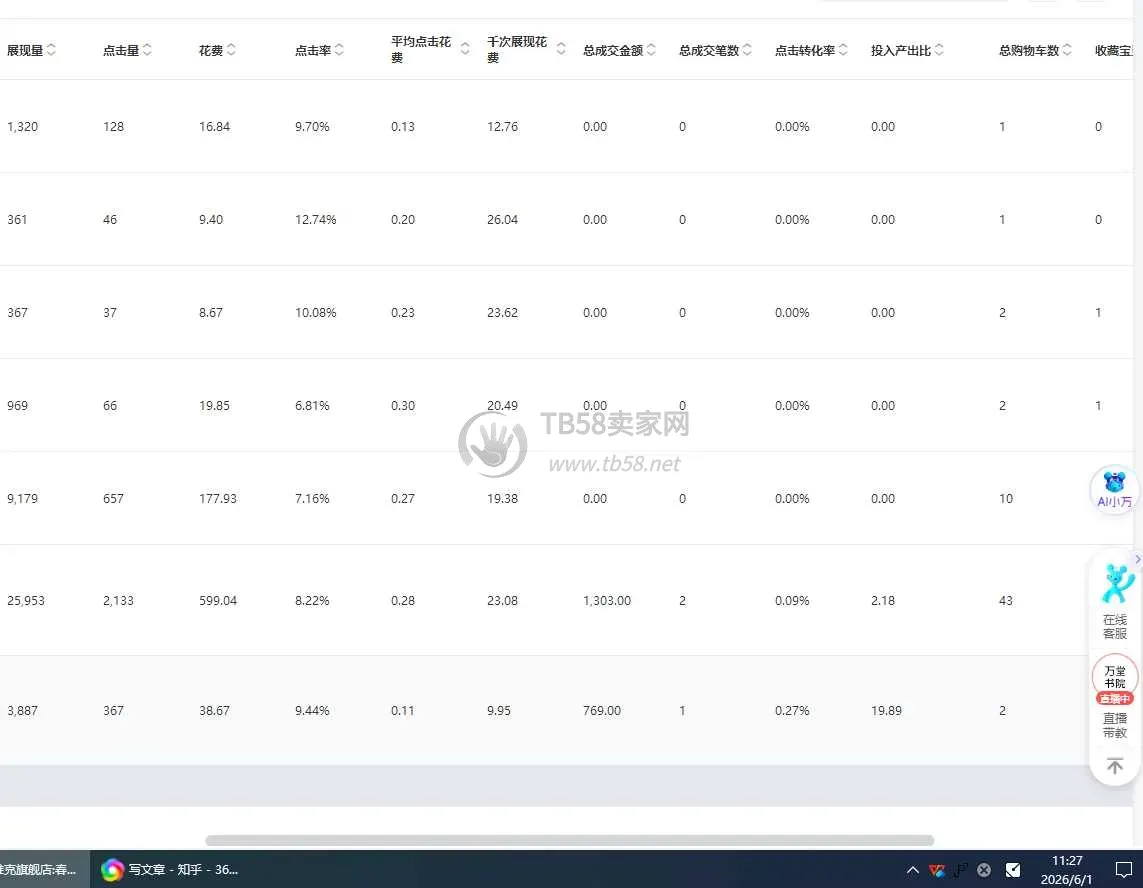Show hidden system tray icons

[913, 869]
